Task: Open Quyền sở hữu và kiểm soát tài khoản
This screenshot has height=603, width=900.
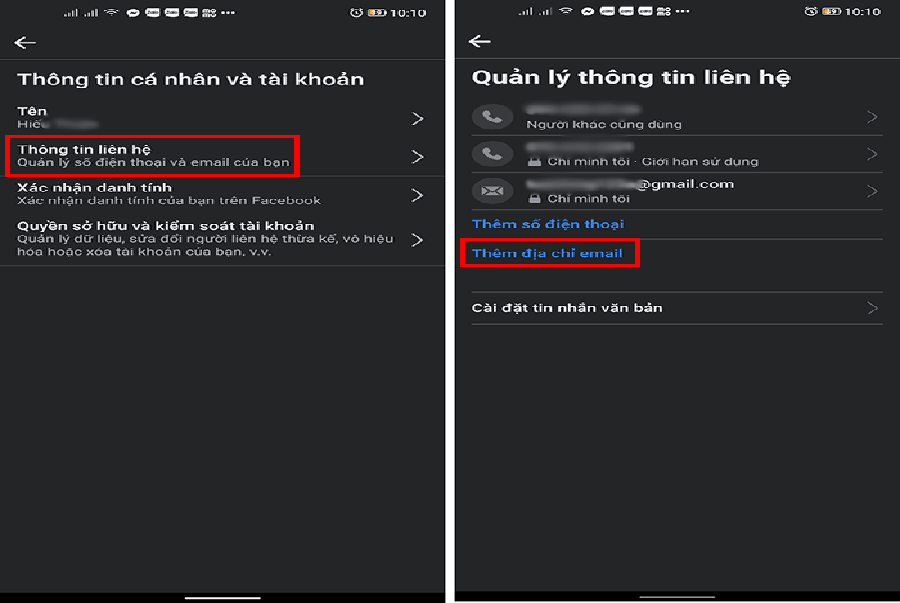Action: (222, 239)
